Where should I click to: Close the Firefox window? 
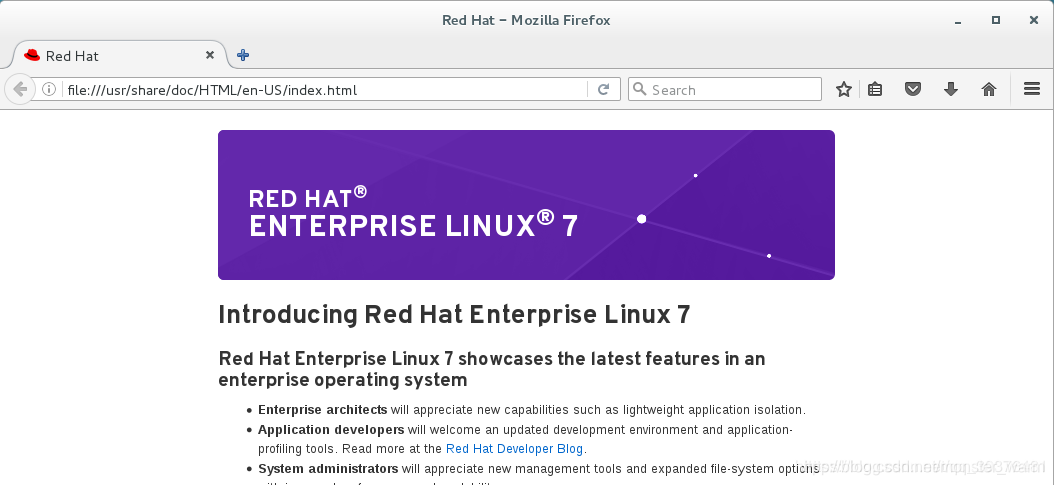1035,20
